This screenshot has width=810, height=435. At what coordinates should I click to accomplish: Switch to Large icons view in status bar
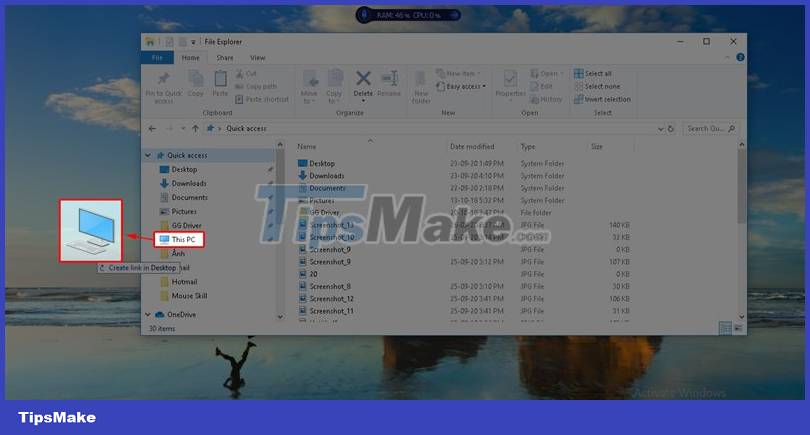pyautogui.click(x=738, y=328)
